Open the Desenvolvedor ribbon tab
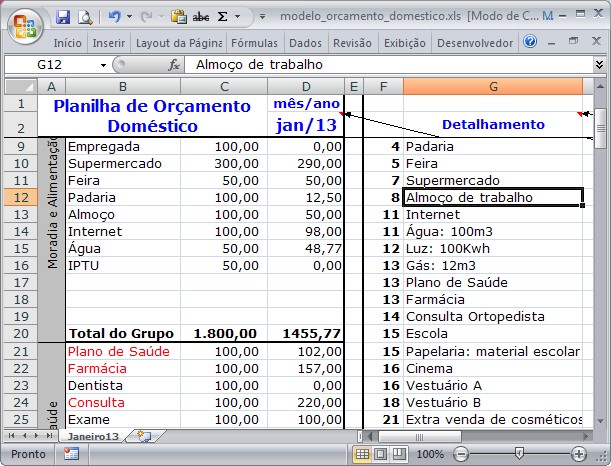Screen dimensions: 611x466 (x=475, y=43)
